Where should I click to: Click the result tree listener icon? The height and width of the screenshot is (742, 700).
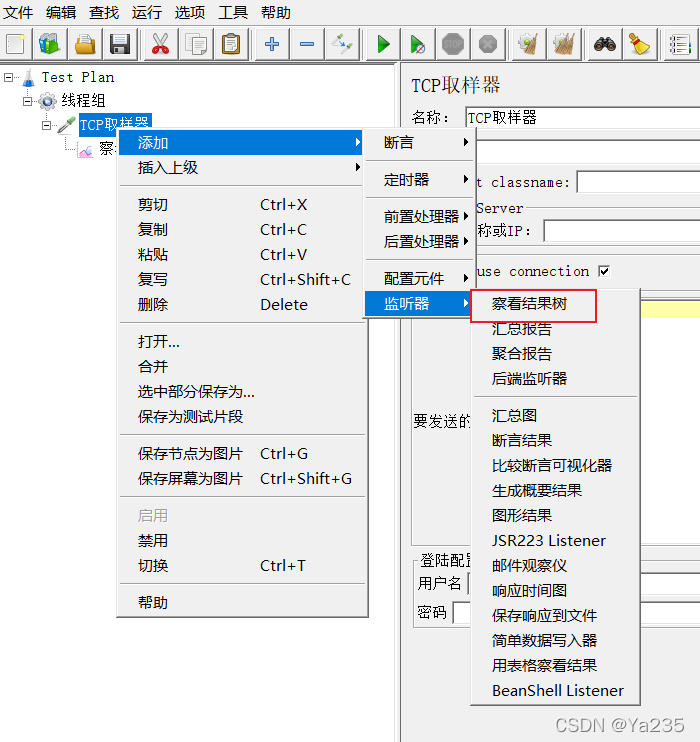click(85, 150)
